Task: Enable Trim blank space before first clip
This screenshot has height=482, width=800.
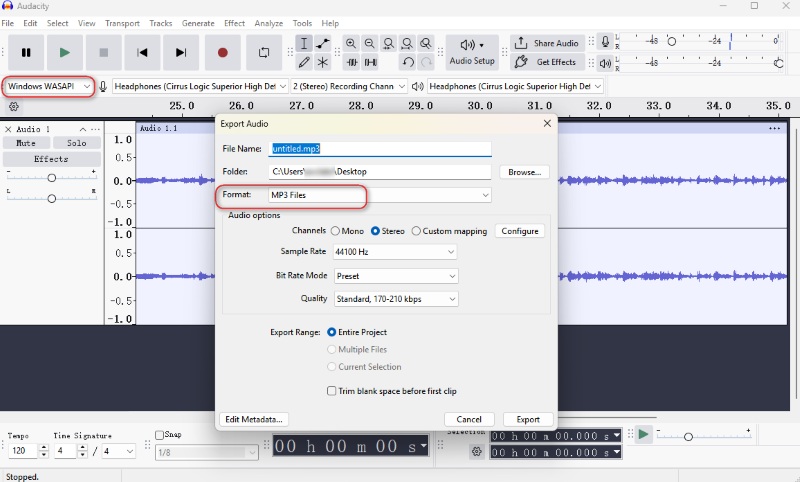Action: (332, 391)
